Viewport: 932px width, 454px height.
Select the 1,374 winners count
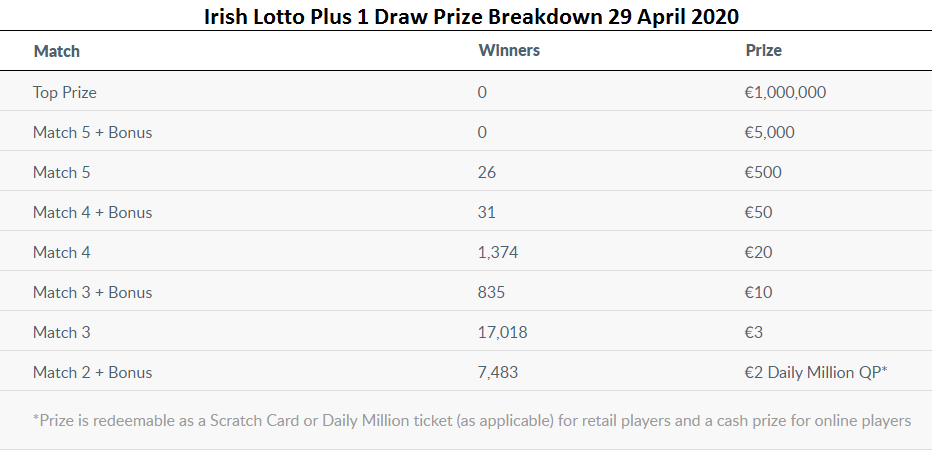coord(498,253)
